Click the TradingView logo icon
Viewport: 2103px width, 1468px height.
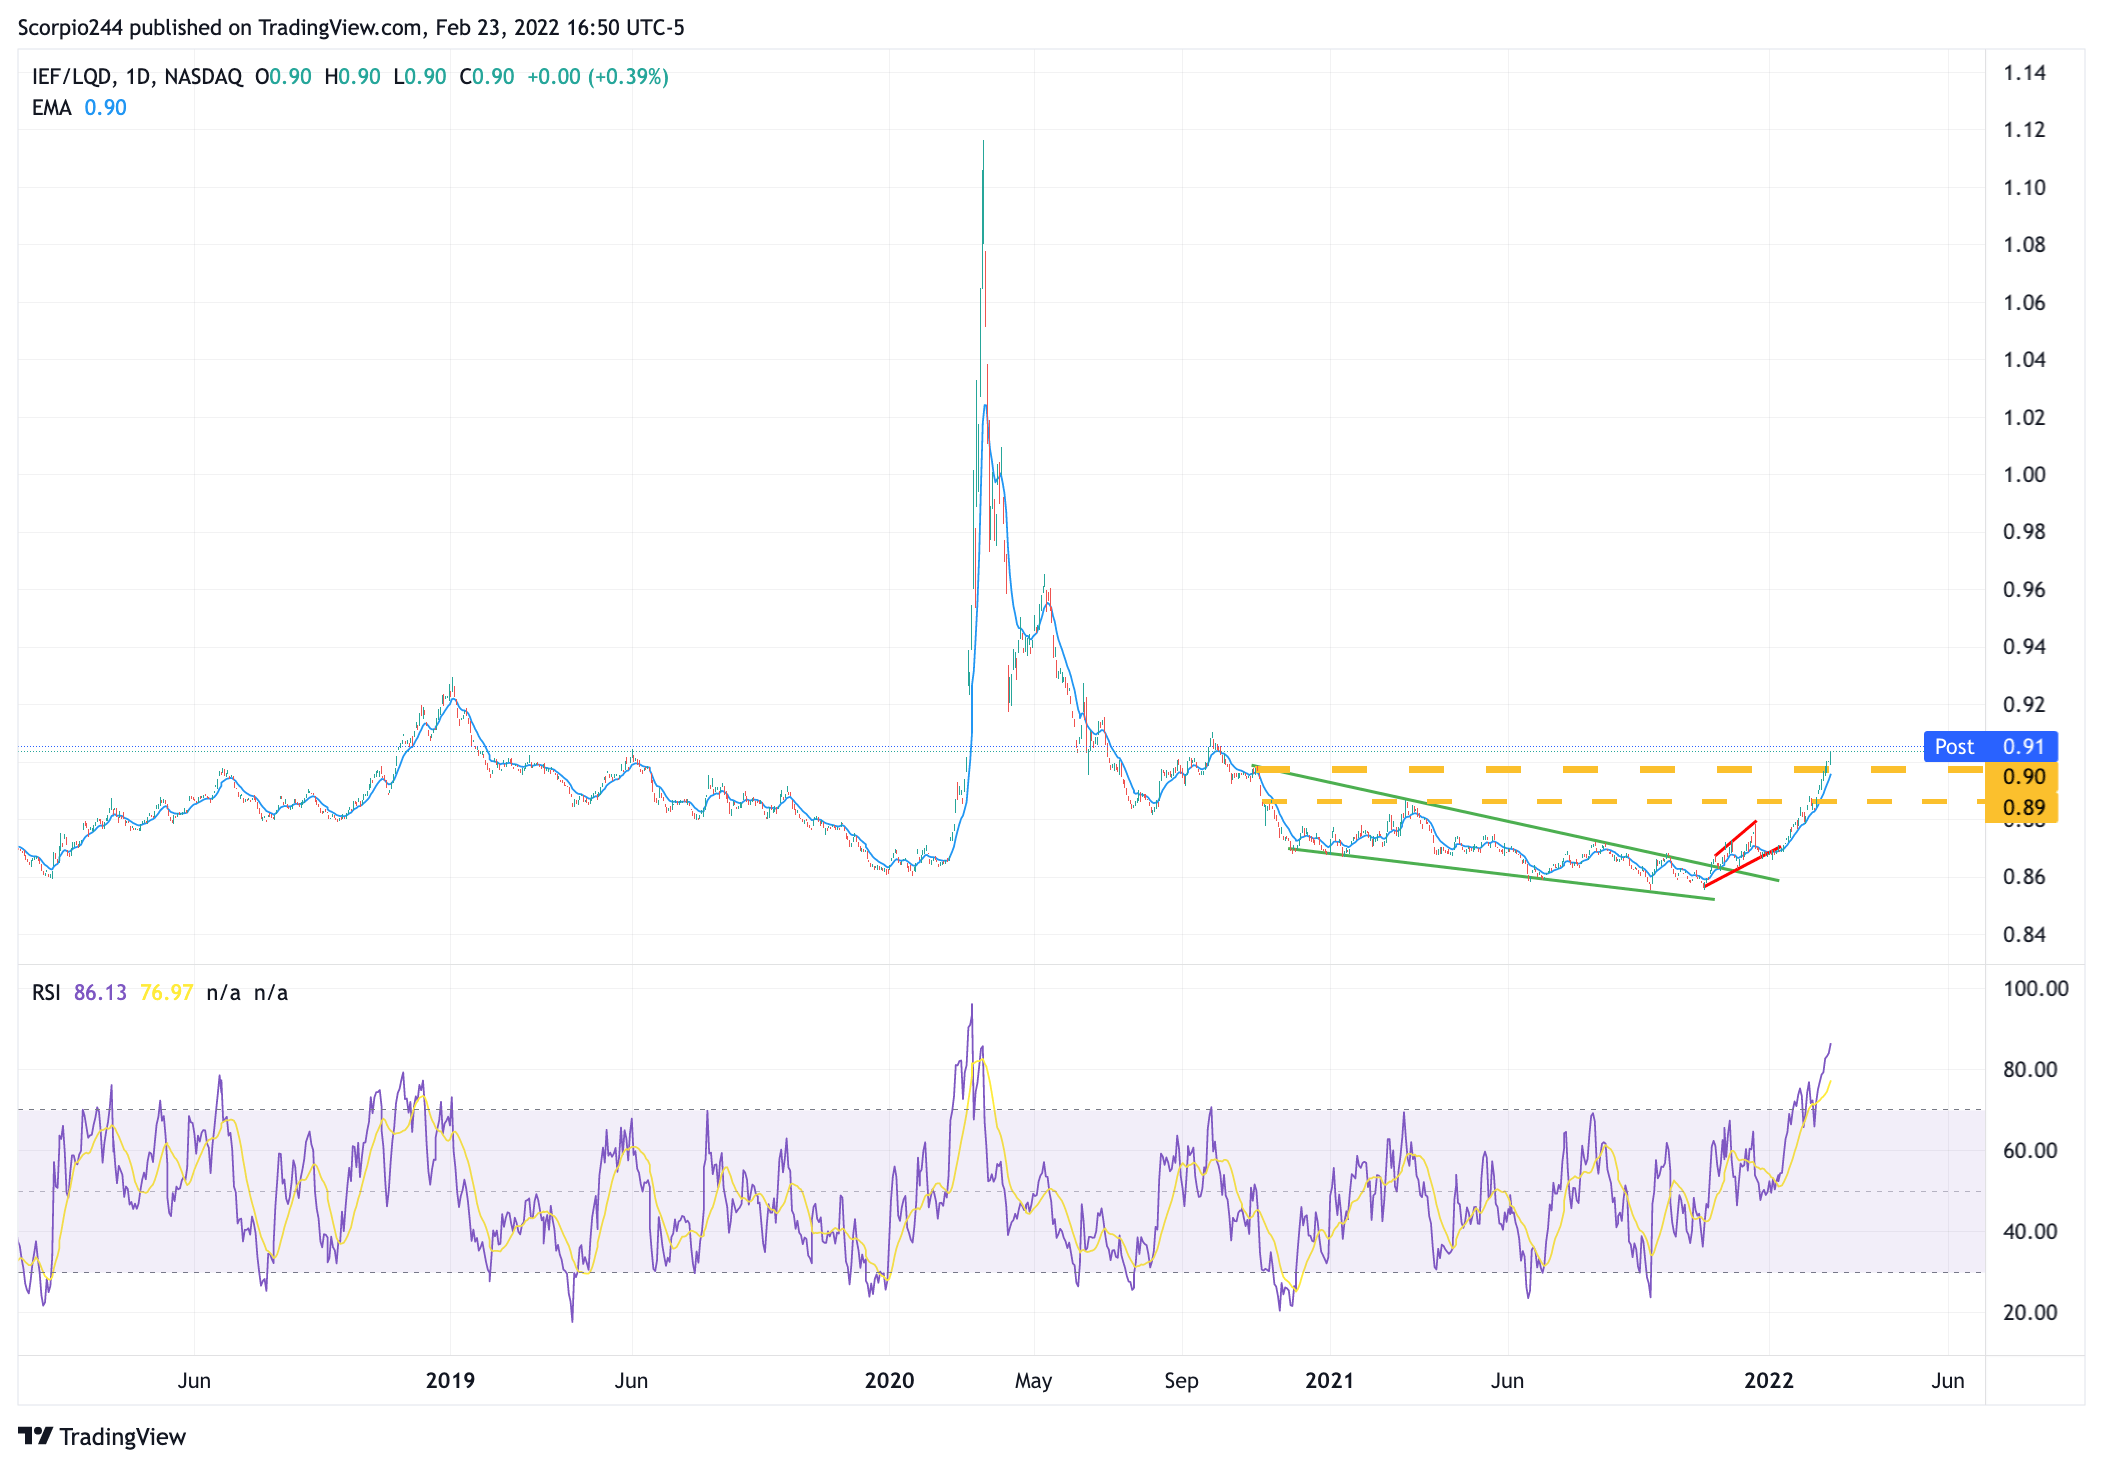36,1436
